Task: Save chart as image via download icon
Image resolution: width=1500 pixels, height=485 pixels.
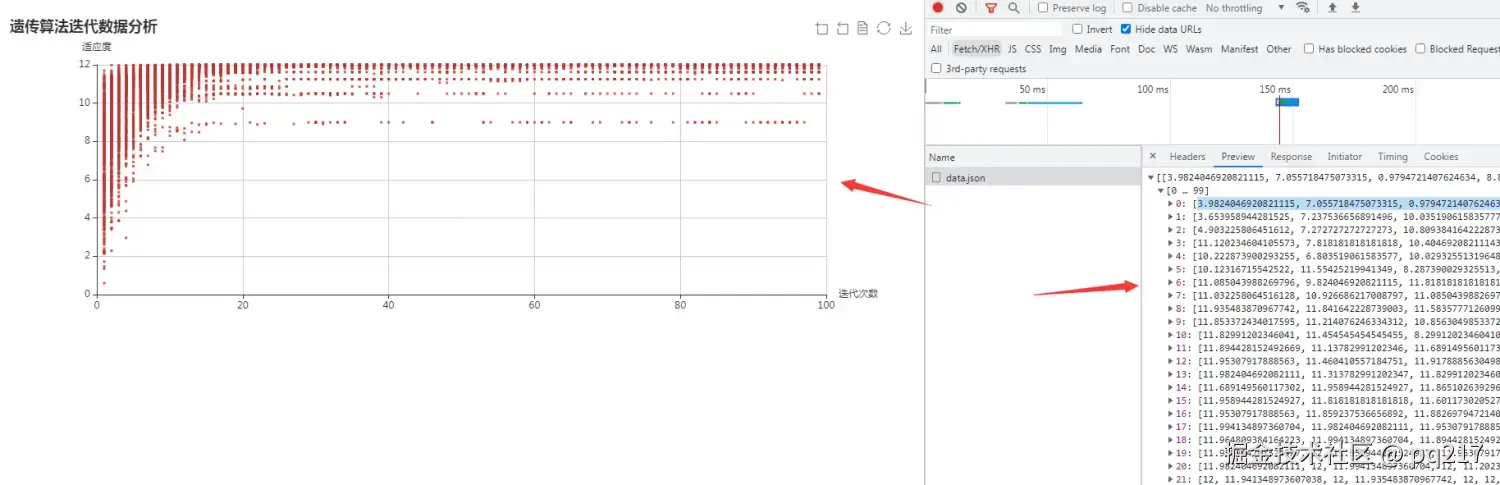Action: tap(906, 28)
